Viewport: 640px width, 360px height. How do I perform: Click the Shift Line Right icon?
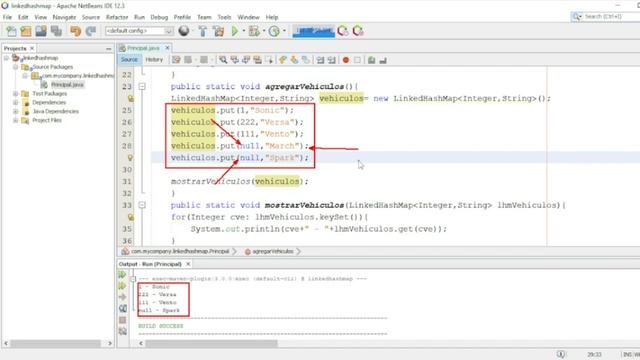332,60
